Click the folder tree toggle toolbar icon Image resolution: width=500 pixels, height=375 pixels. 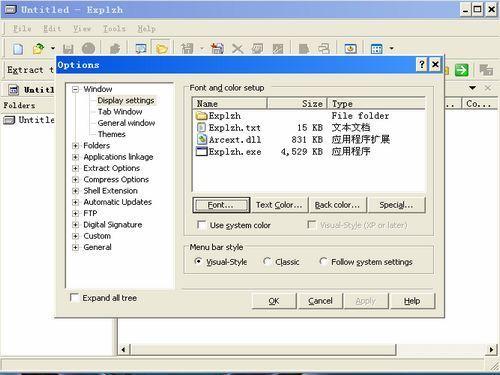point(161,49)
